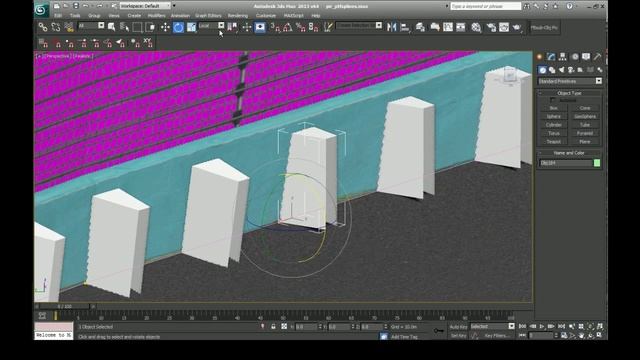Toggle Keyboard Shortcut Override
The image size is (640, 360).
pos(260,27)
